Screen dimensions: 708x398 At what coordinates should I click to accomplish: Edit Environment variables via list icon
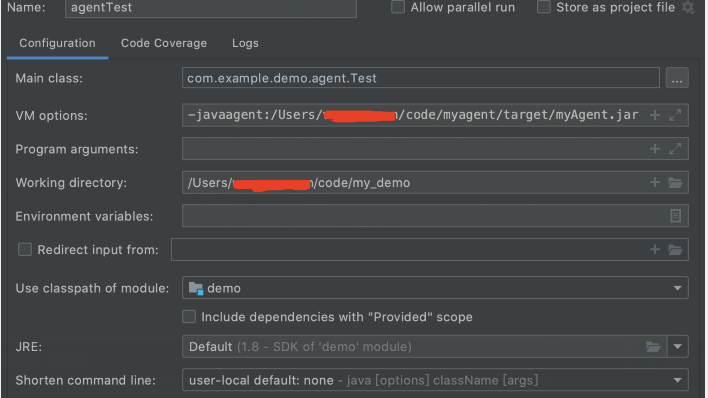click(675, 216)
